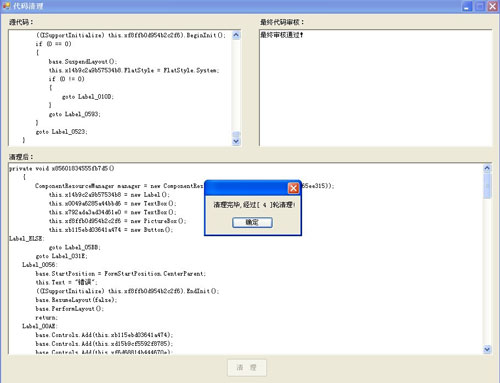Click 'goto Label_031E;' in cleaned code
This screenshot has width=500, height=383.
tap(62, 256)
